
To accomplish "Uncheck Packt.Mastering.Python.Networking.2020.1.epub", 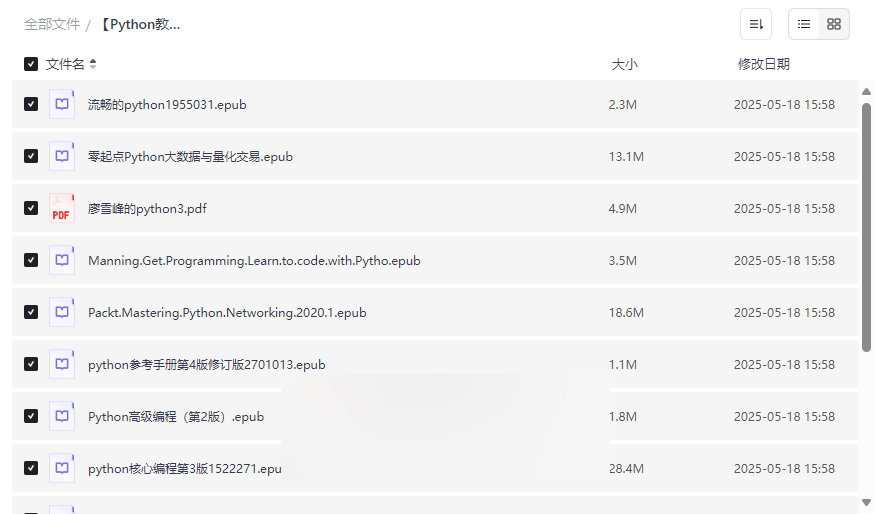I will pos(31,312).
